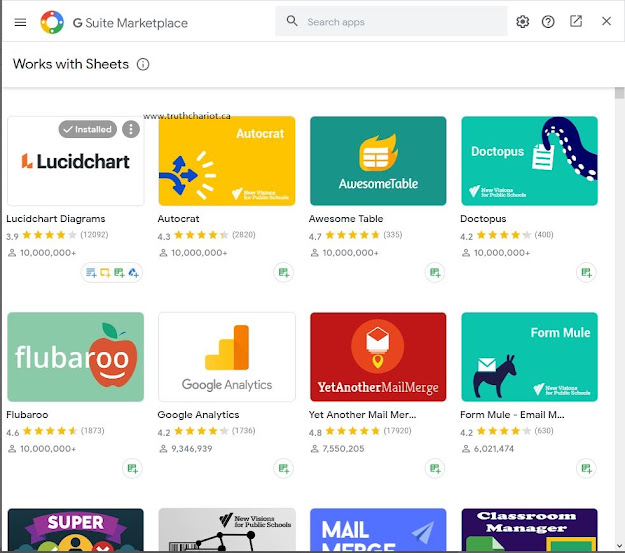Click the Installed badge on Lucidchart
This screenshot has height=553, width=625.
tap(88, 129)
